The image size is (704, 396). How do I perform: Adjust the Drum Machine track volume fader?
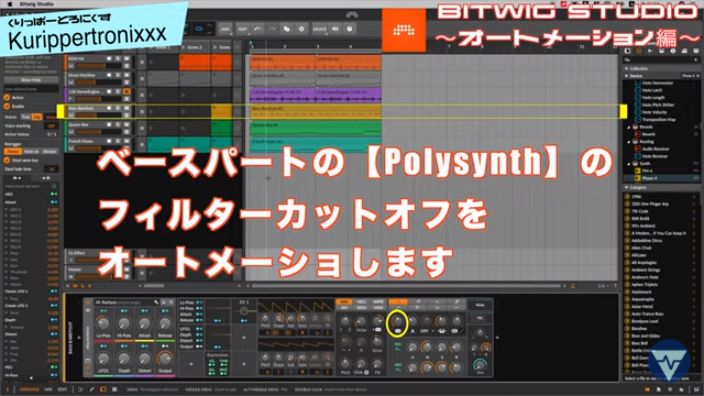97,83
